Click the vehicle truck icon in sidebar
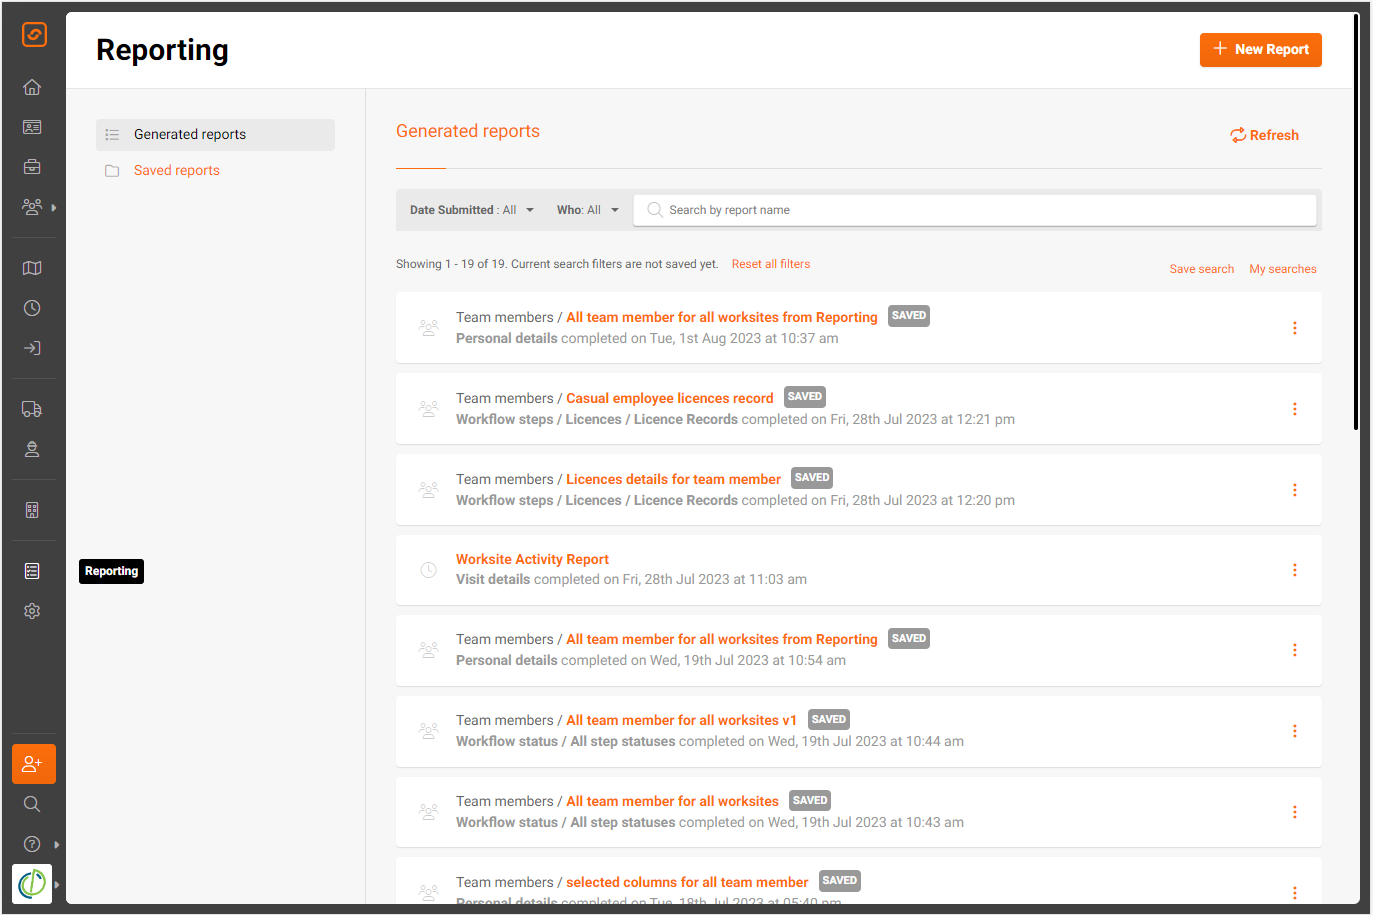 [32, 409]
